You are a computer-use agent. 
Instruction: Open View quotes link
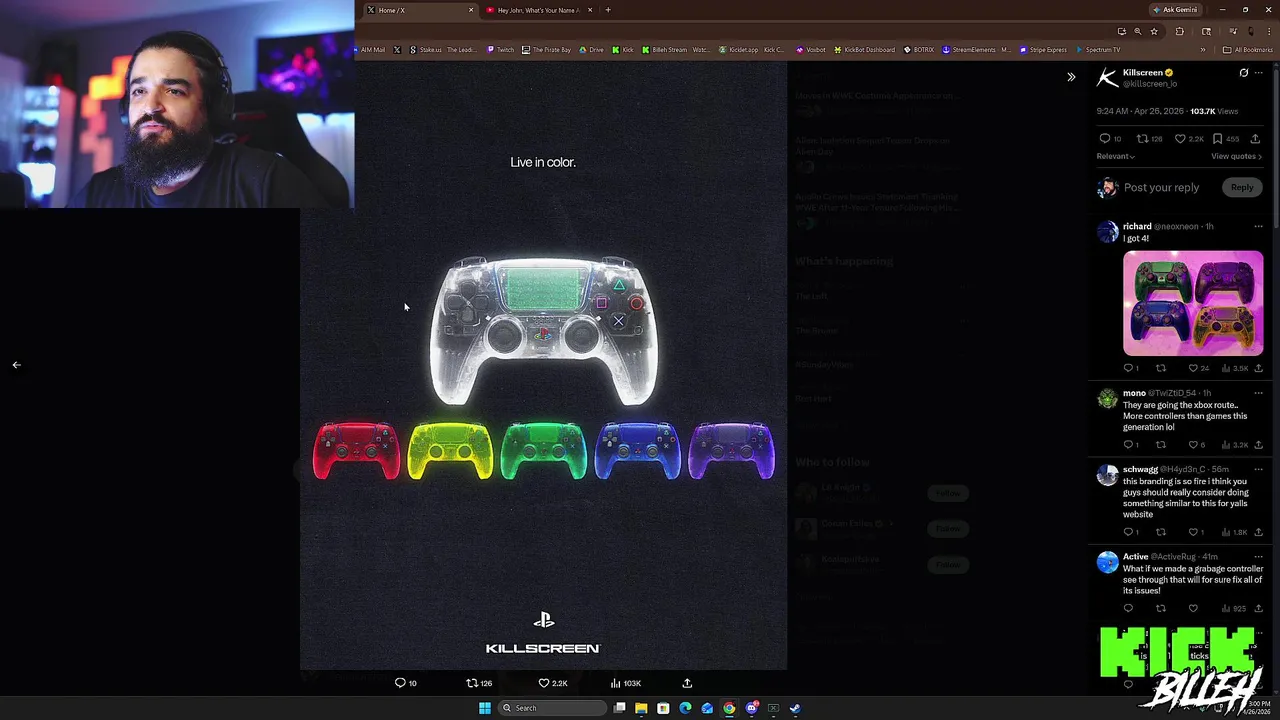coord(1237,156)
